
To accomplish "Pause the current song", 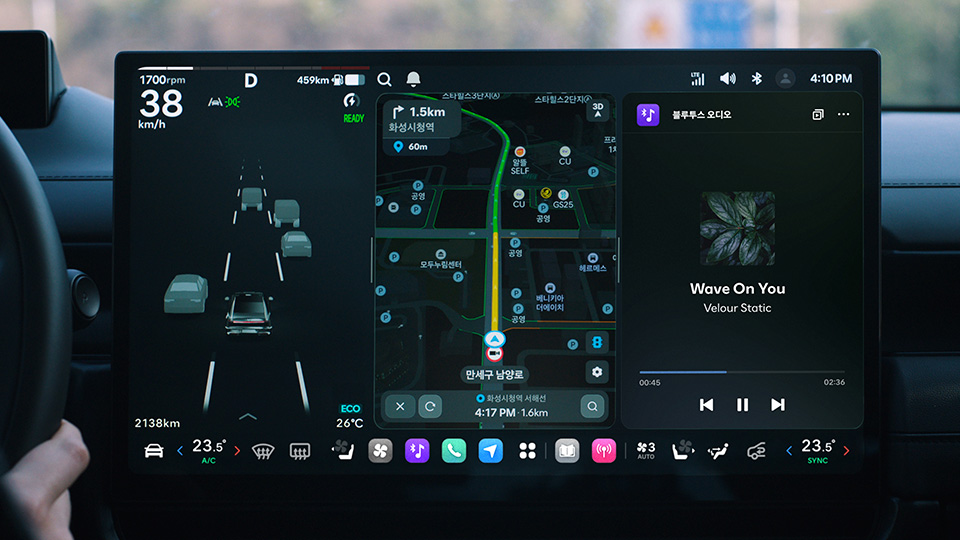I will [742, 405].
